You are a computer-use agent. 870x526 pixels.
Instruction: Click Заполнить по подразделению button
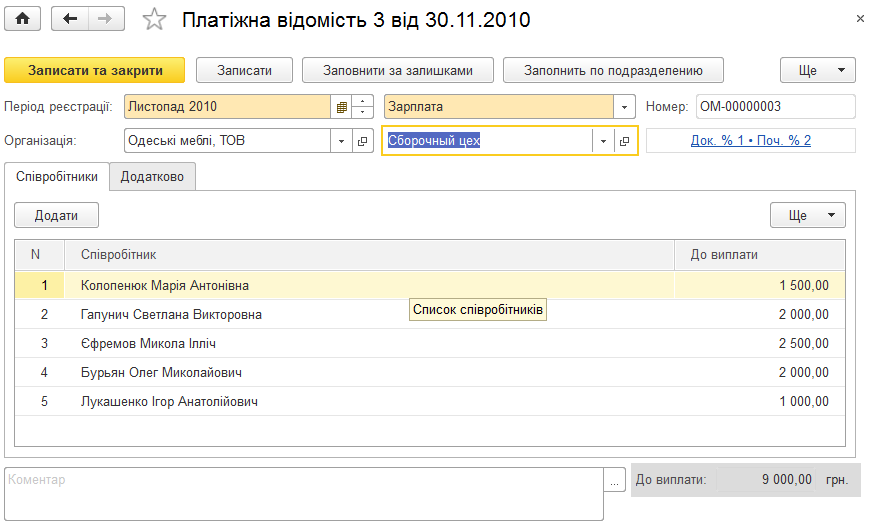tap(613, 70)
